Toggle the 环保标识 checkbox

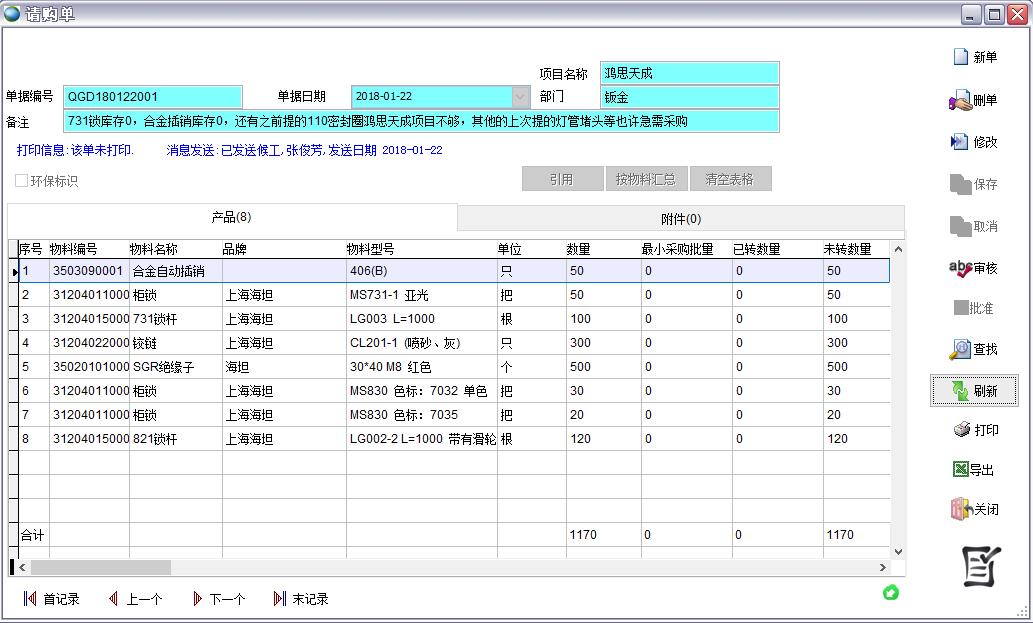click(22, 181)
